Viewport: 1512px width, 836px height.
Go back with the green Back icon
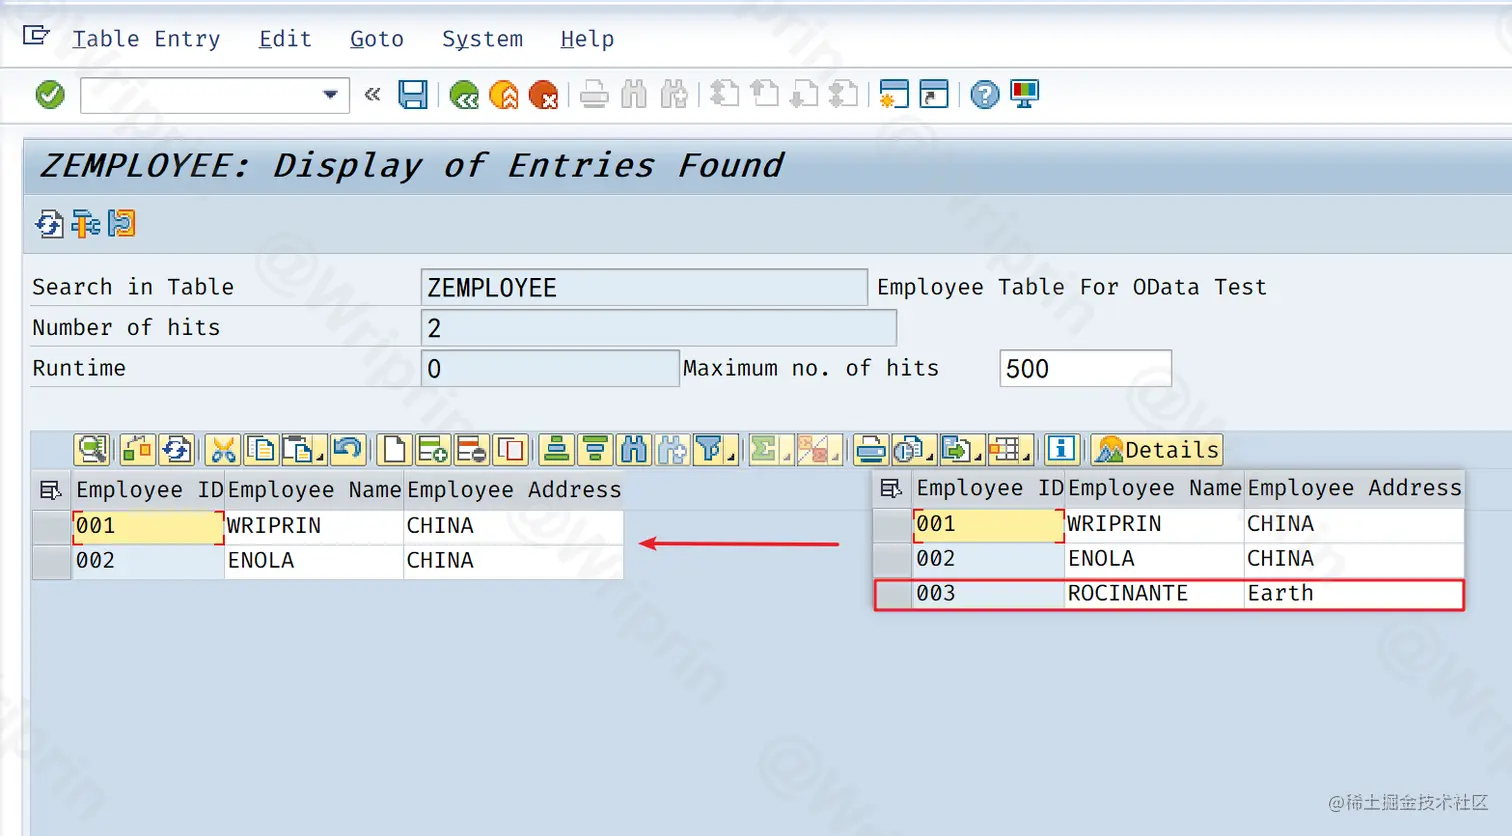(x=464, y=95)
